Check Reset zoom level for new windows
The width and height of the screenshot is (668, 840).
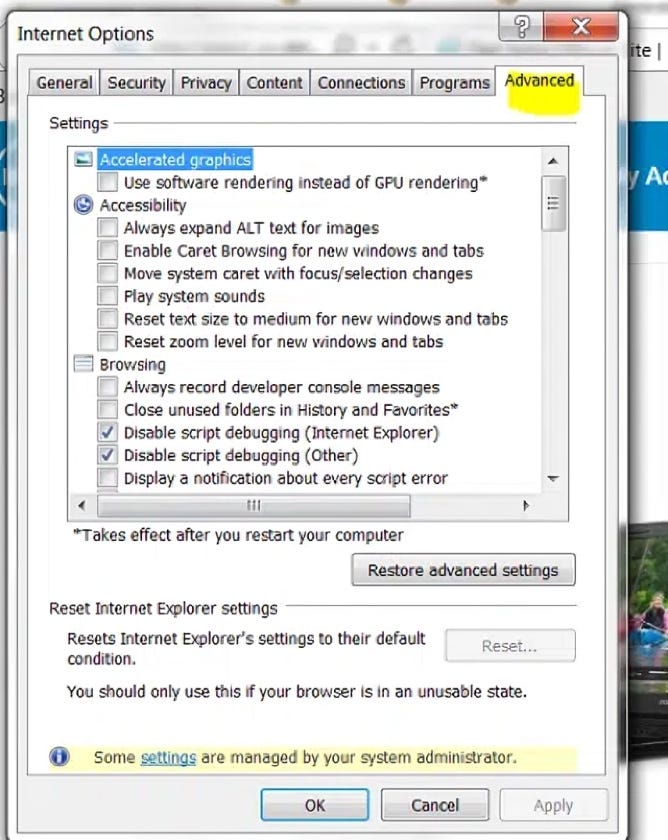107,341
